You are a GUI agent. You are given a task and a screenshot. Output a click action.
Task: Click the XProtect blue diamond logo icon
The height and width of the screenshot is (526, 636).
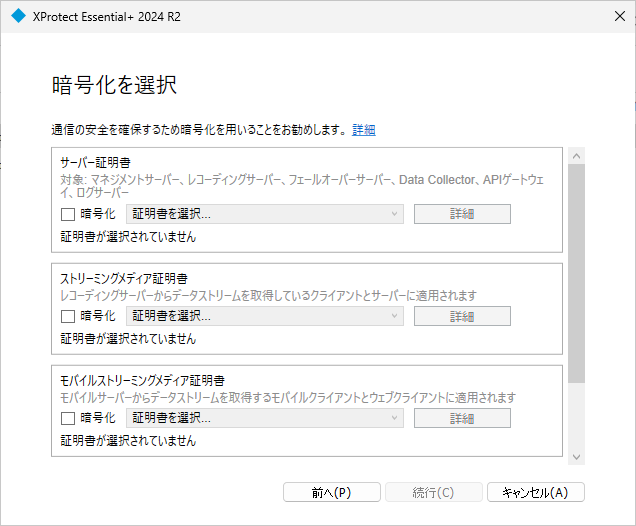[18, 16]
